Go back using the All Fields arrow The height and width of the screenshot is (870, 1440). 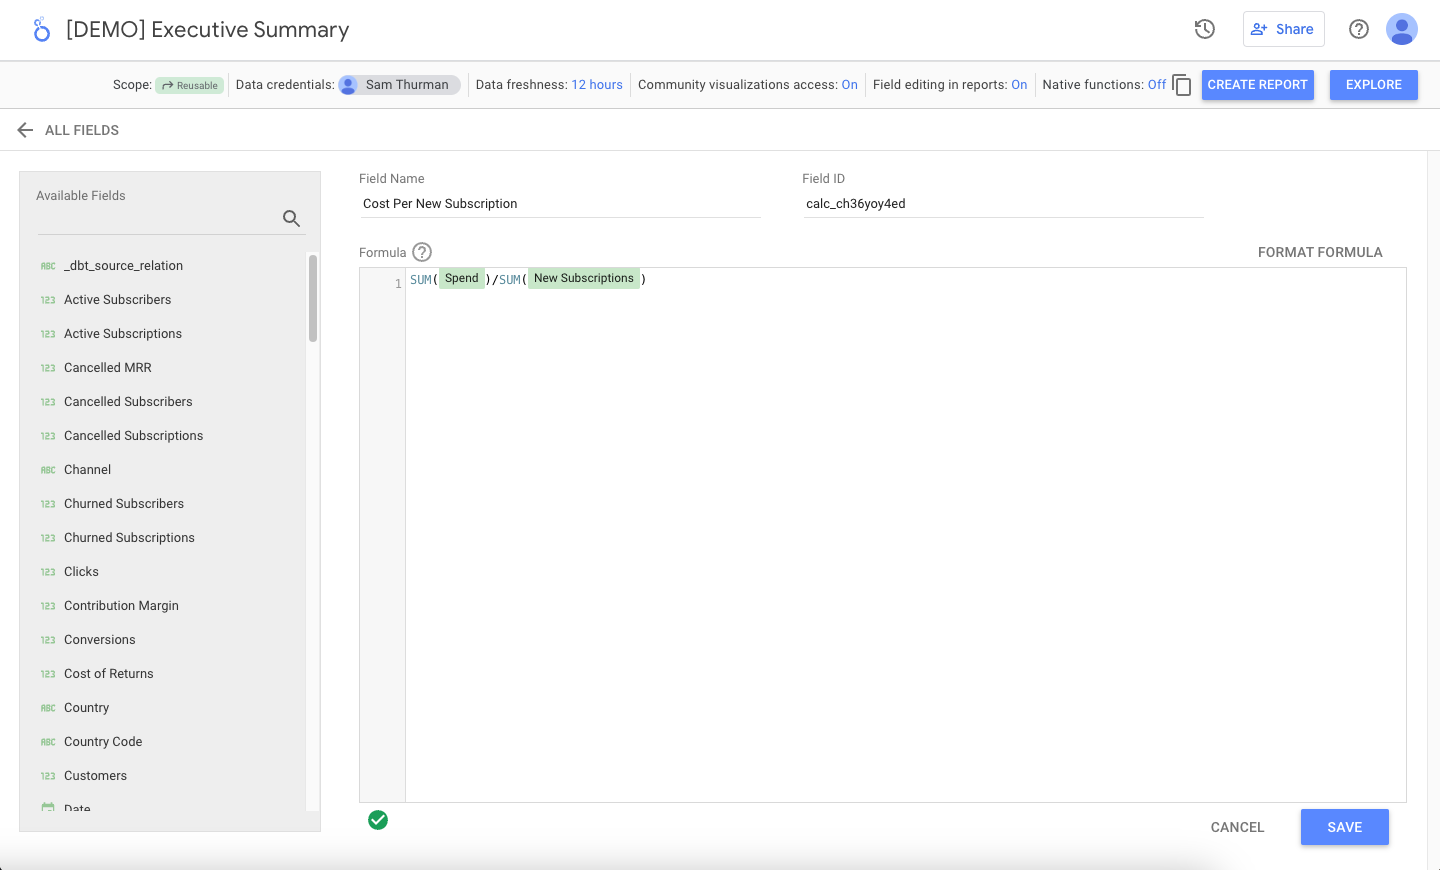(25, 130)
